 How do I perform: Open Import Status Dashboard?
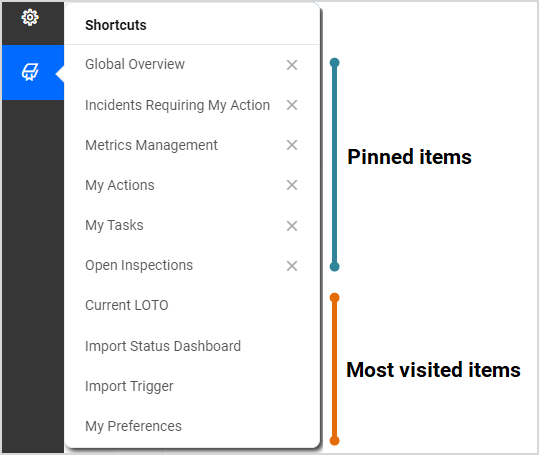(163, 346)
